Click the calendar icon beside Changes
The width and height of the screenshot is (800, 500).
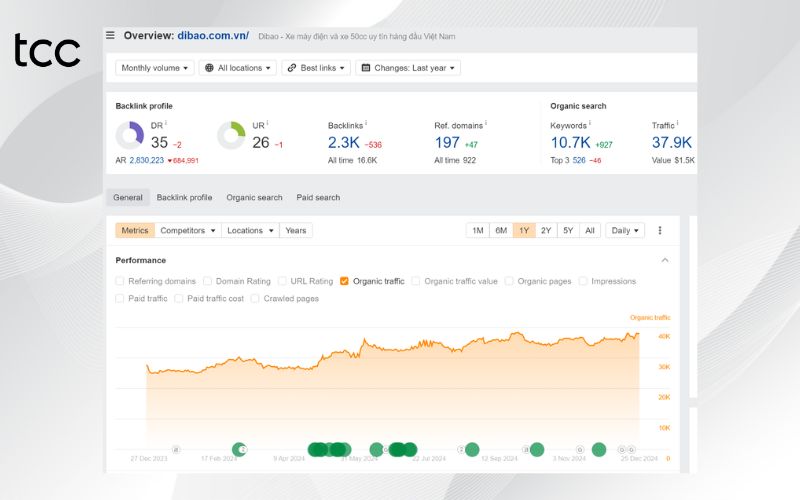(x=366, y=68)
